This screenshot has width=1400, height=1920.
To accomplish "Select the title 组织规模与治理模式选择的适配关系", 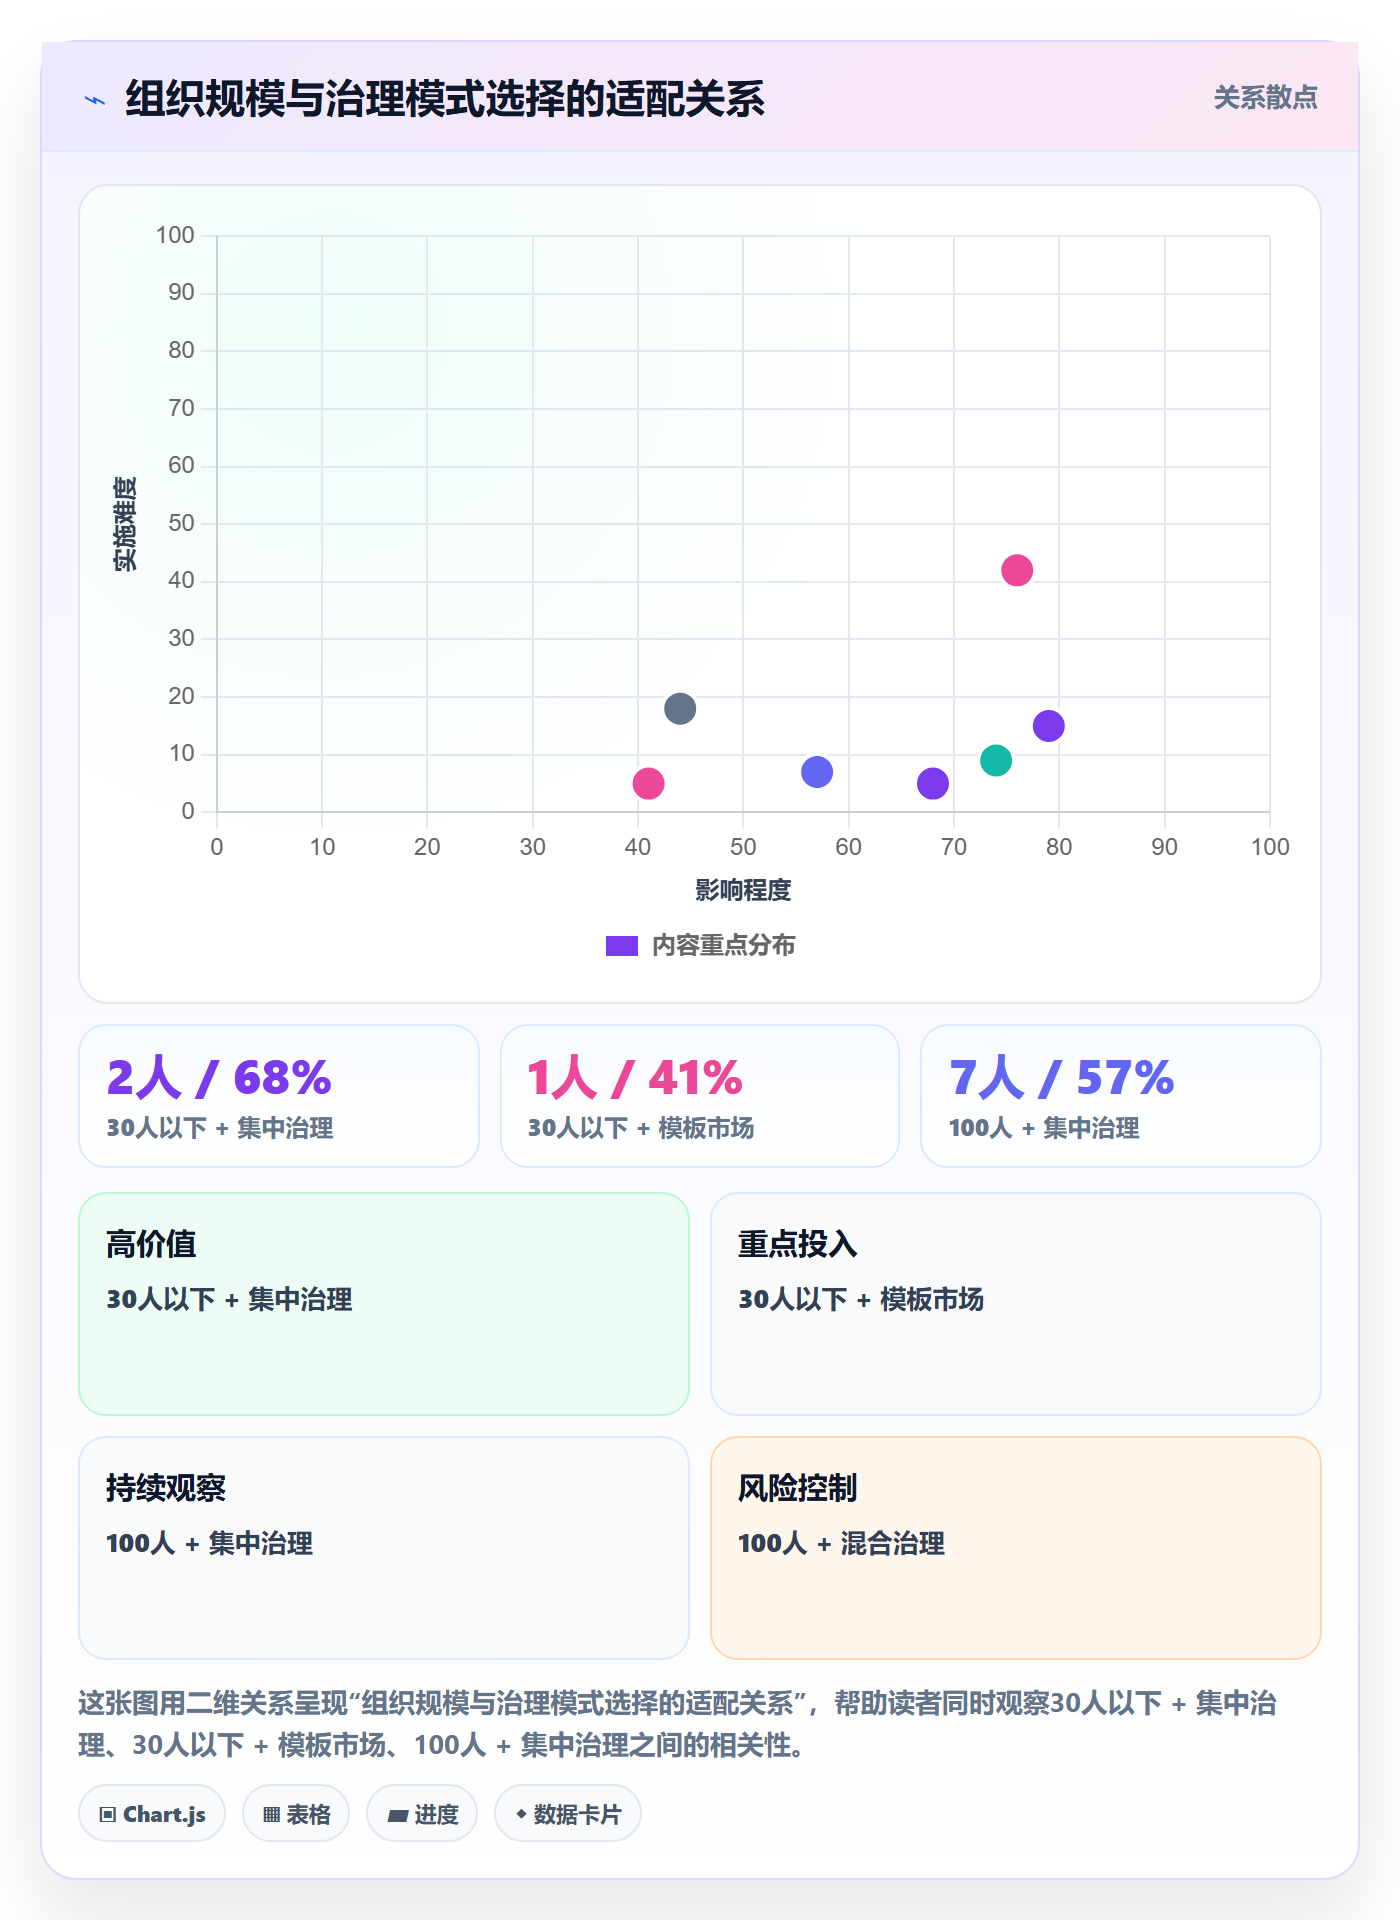I will point(445,99).
